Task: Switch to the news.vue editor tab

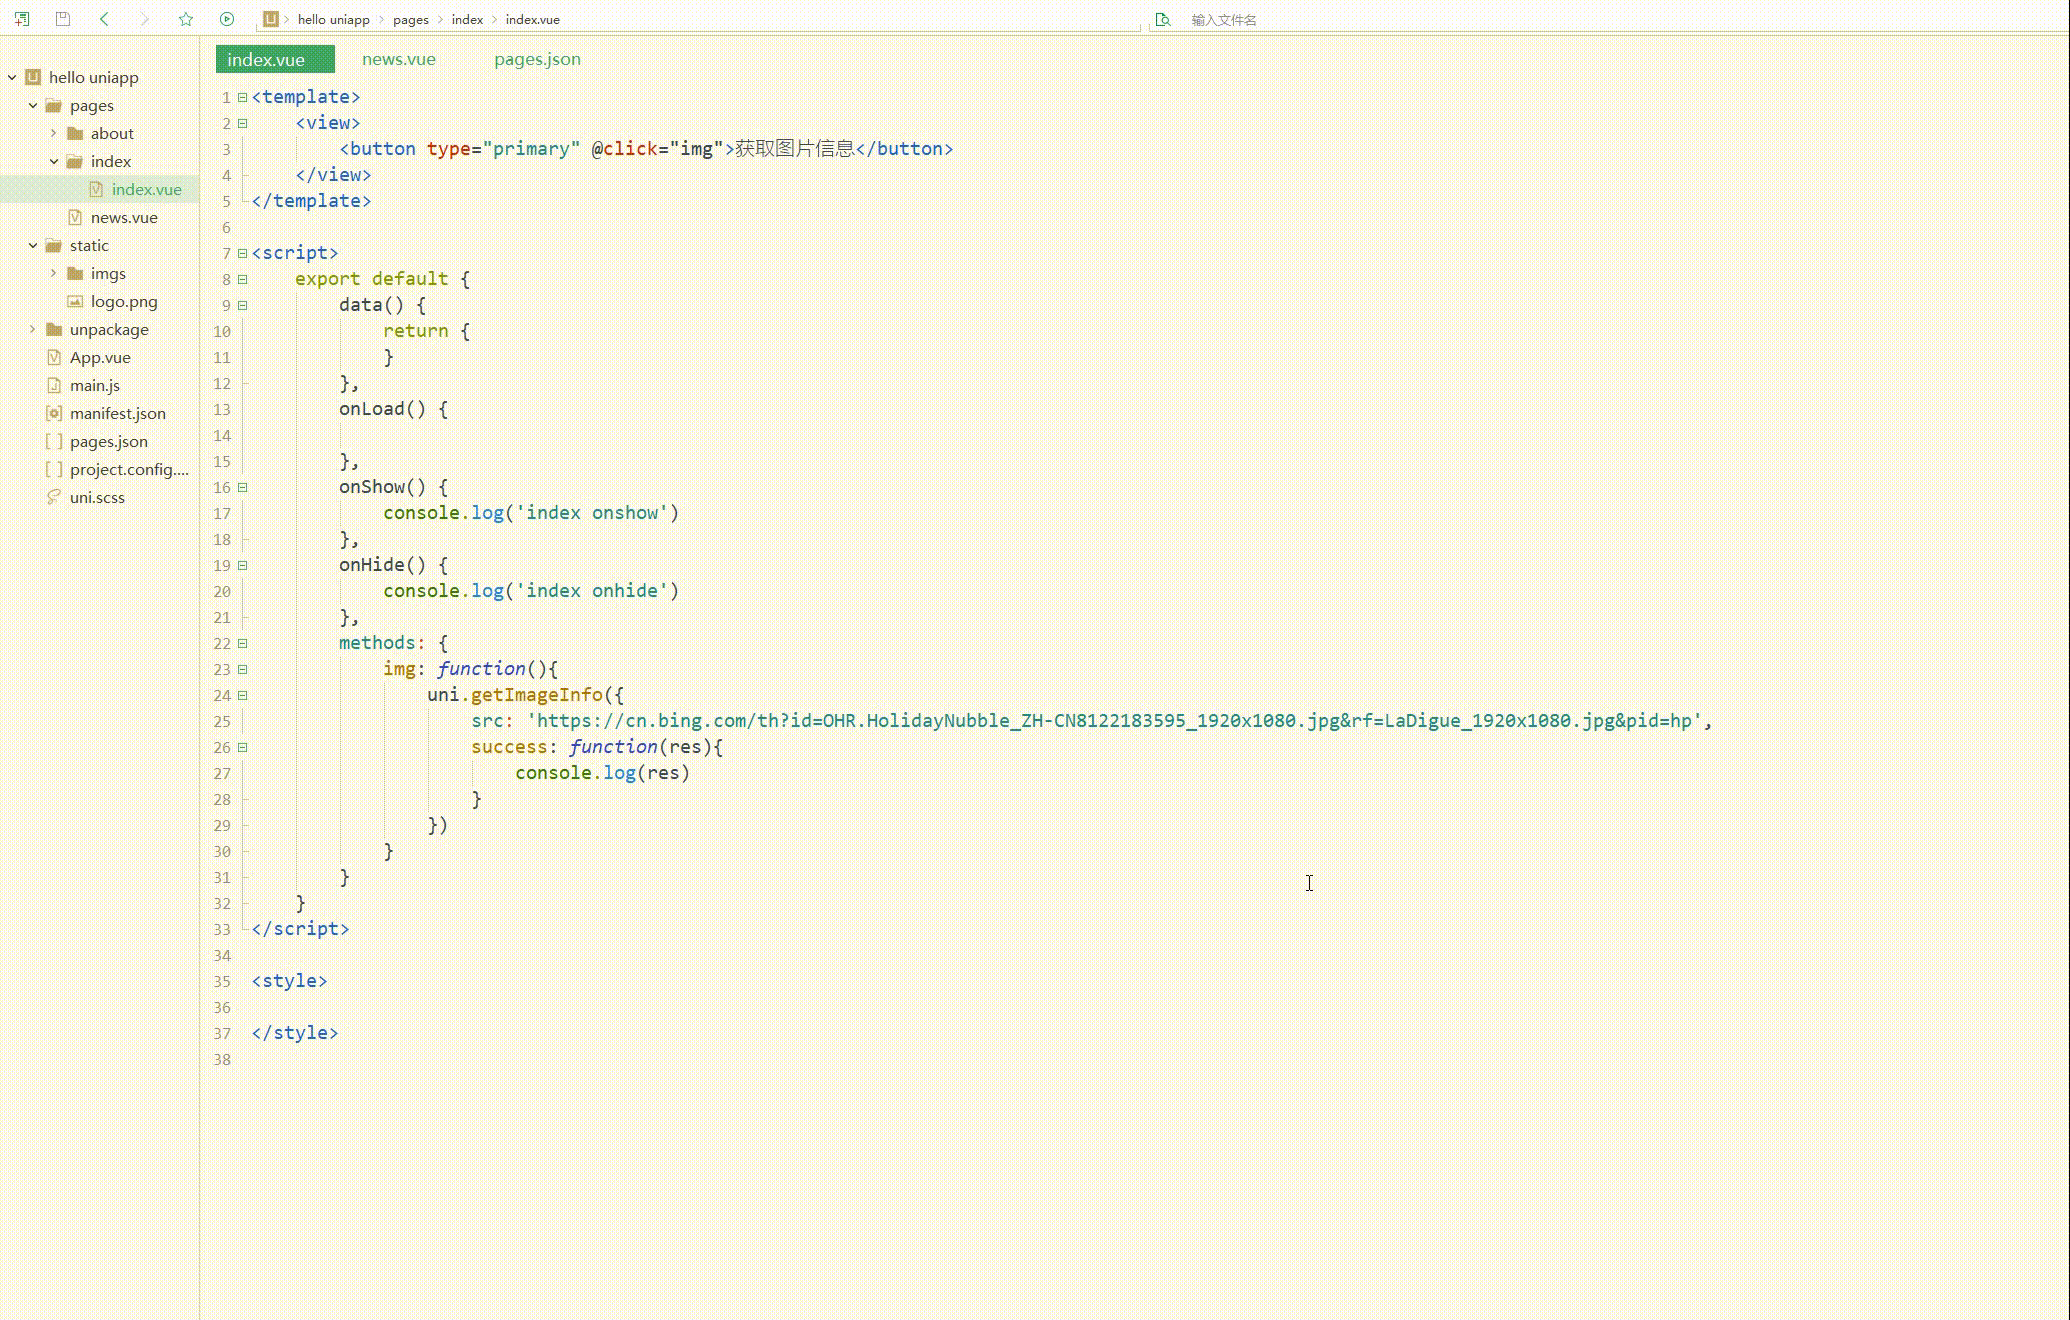Action: (399, 59)
